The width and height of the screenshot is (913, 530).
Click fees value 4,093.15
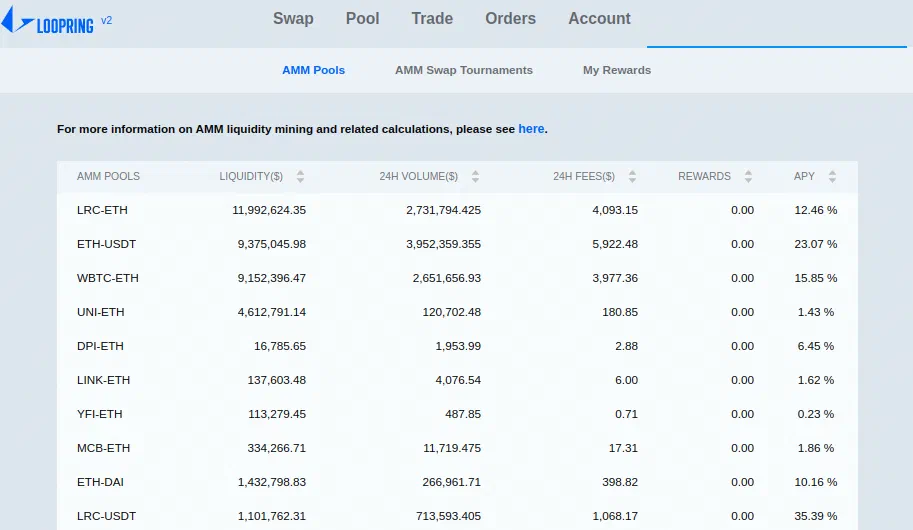coord(615,210)
